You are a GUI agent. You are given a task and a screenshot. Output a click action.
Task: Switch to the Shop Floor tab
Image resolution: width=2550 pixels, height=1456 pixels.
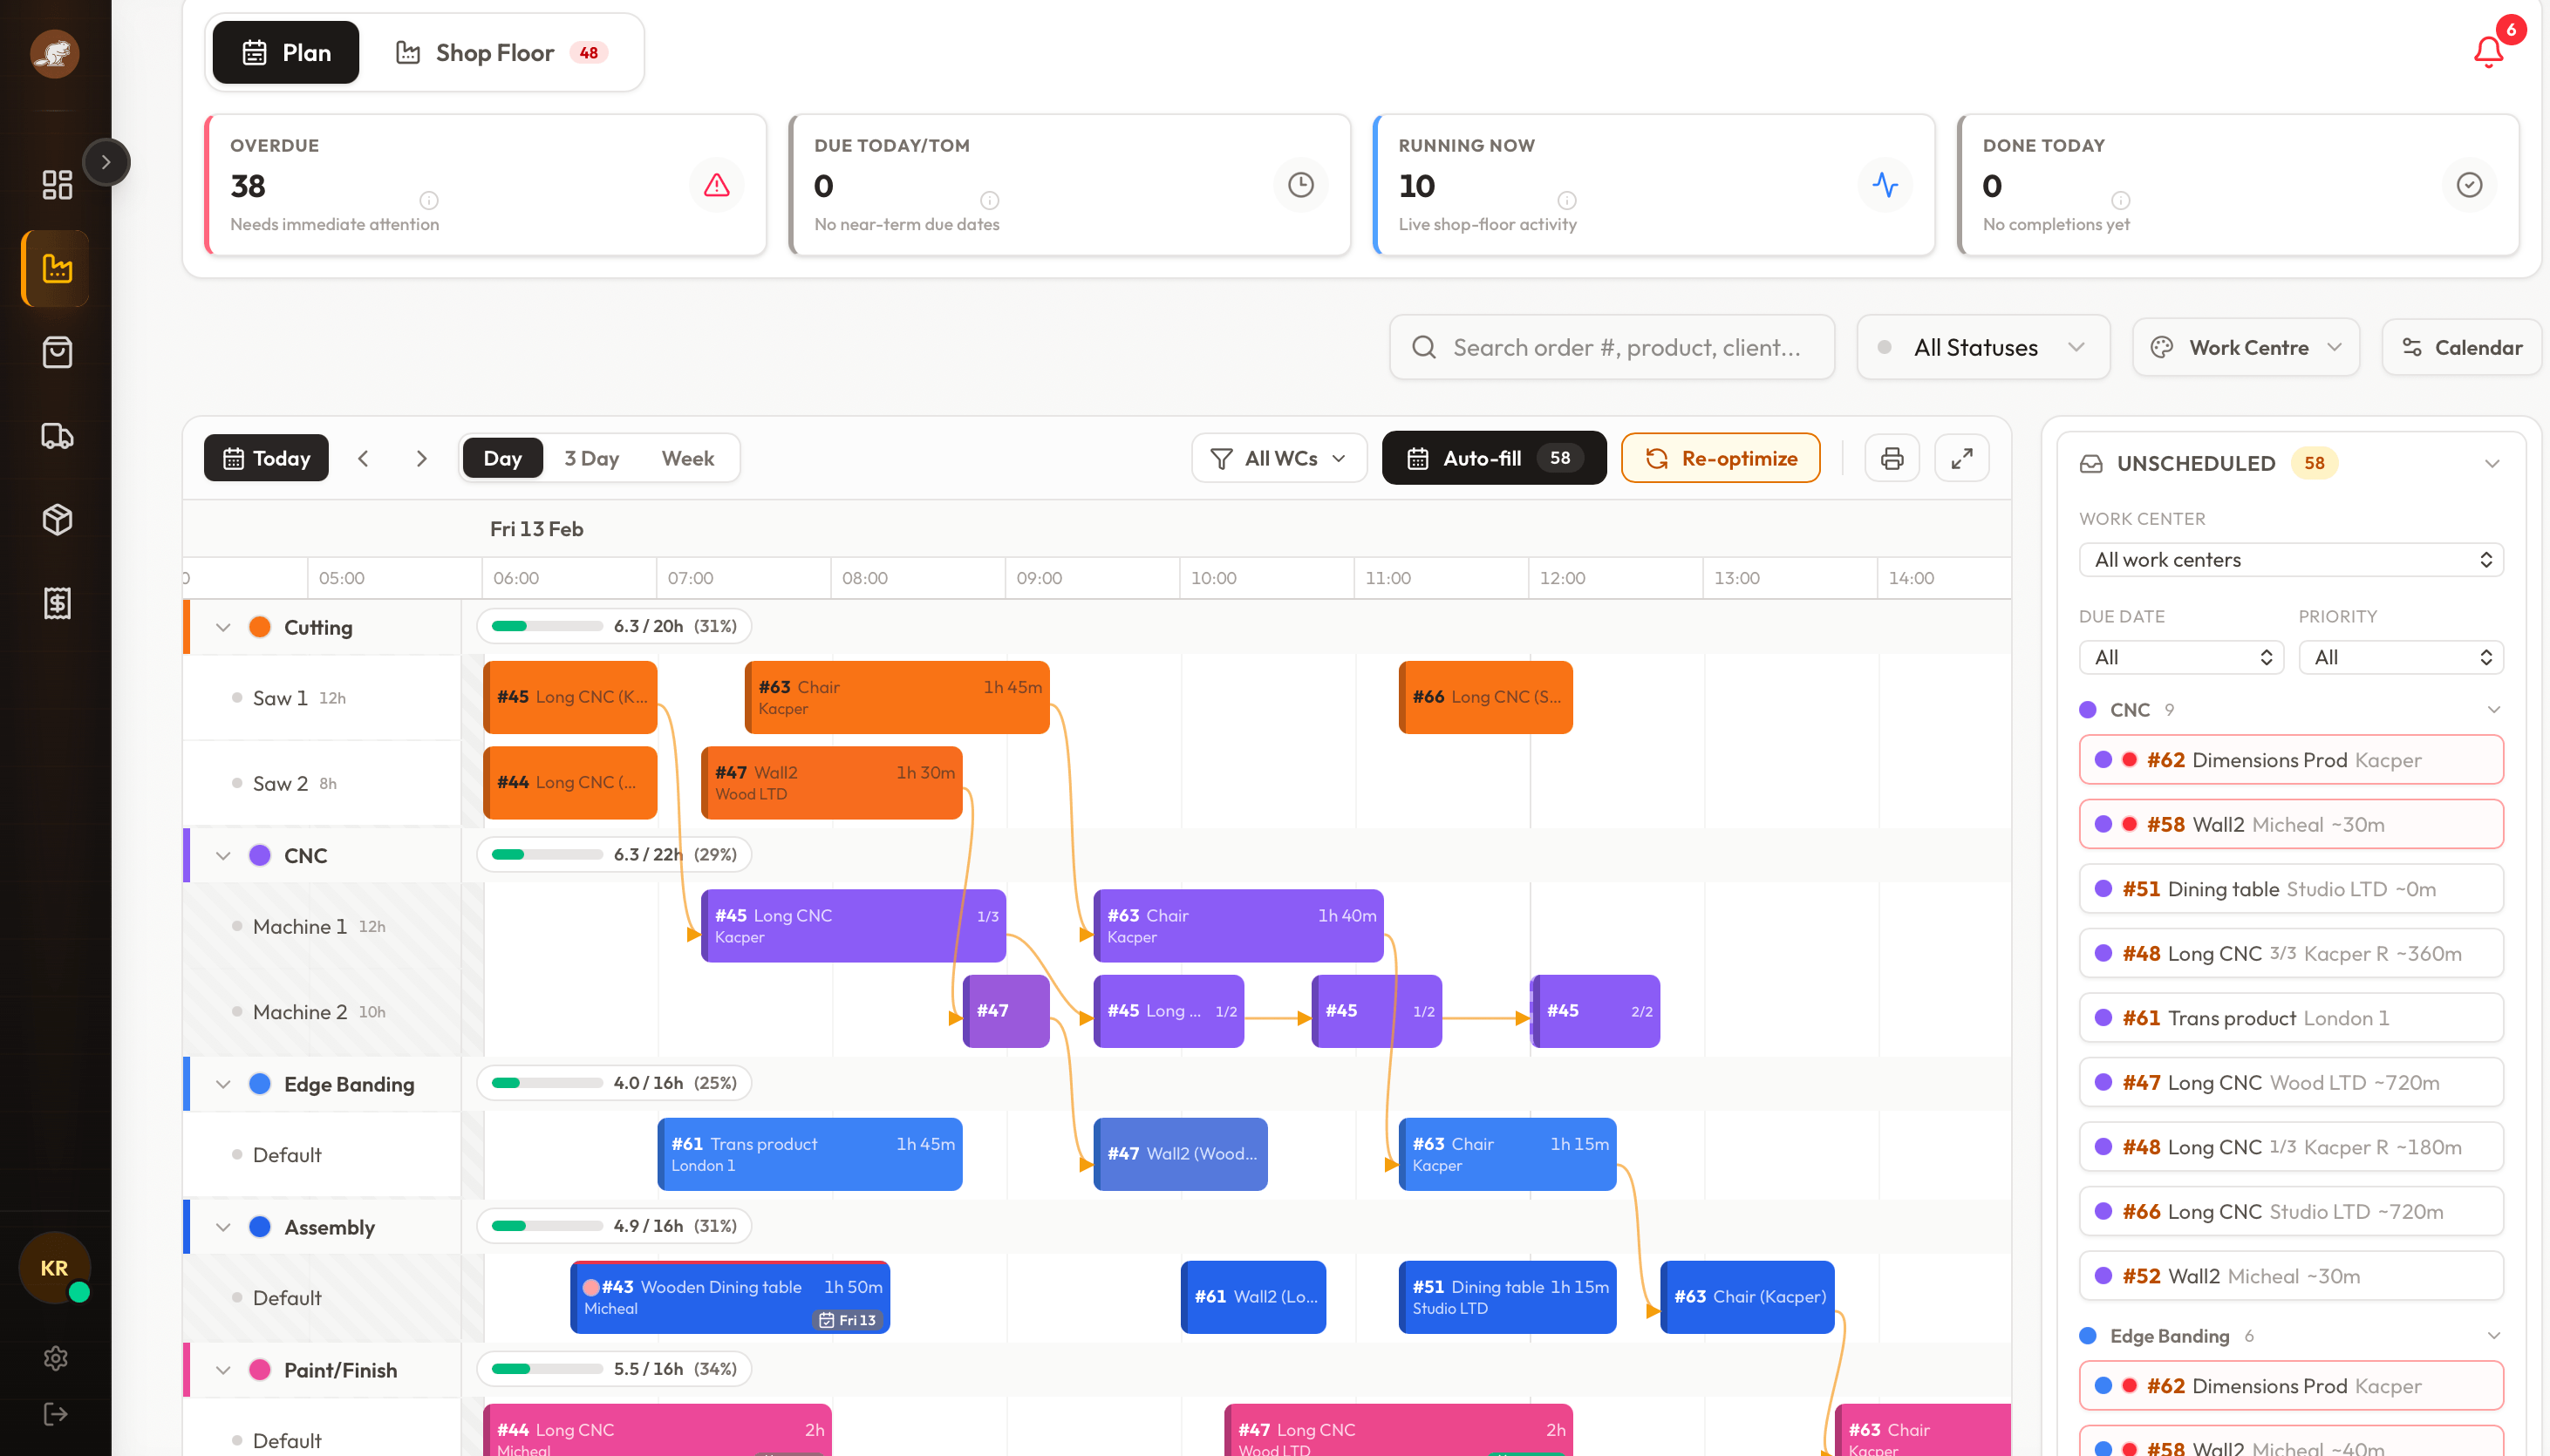click(x=497, y=52)
